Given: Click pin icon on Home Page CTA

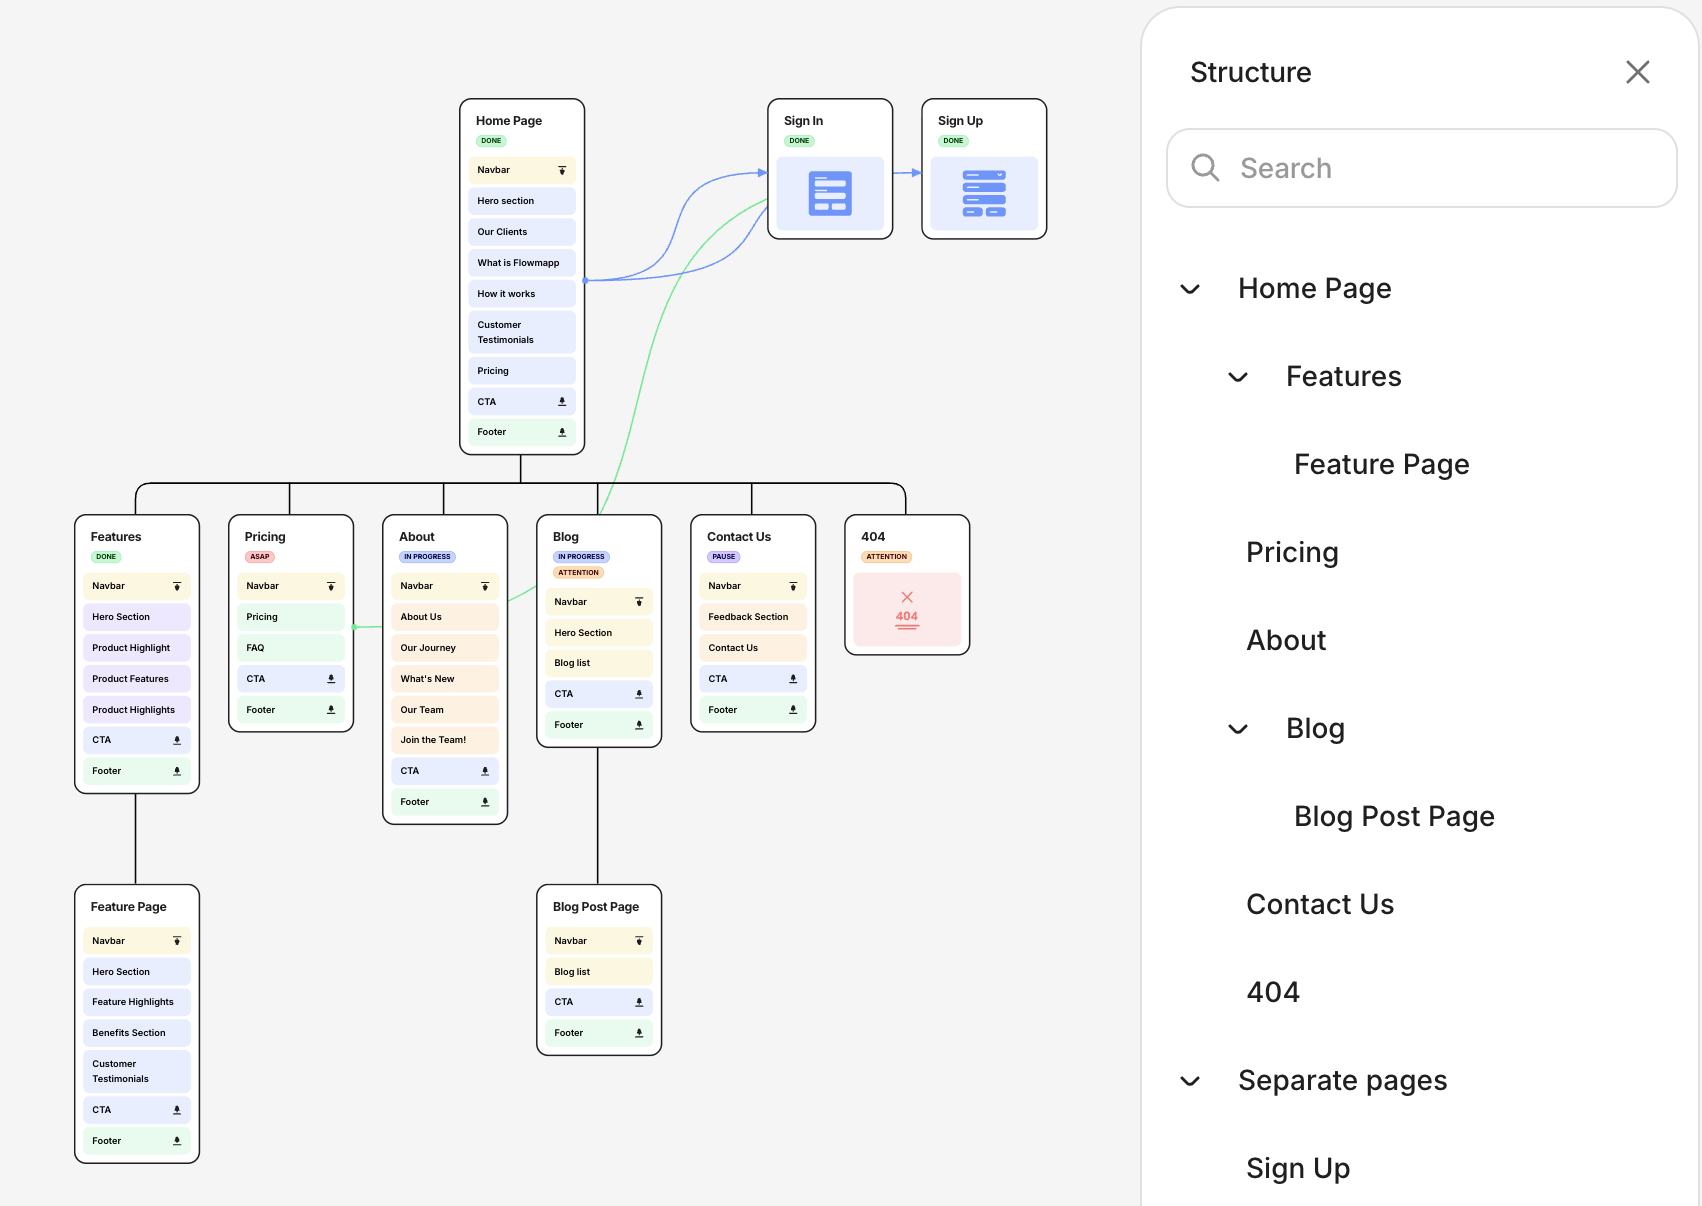Looking at the screenshot, I should click(562, 402).
